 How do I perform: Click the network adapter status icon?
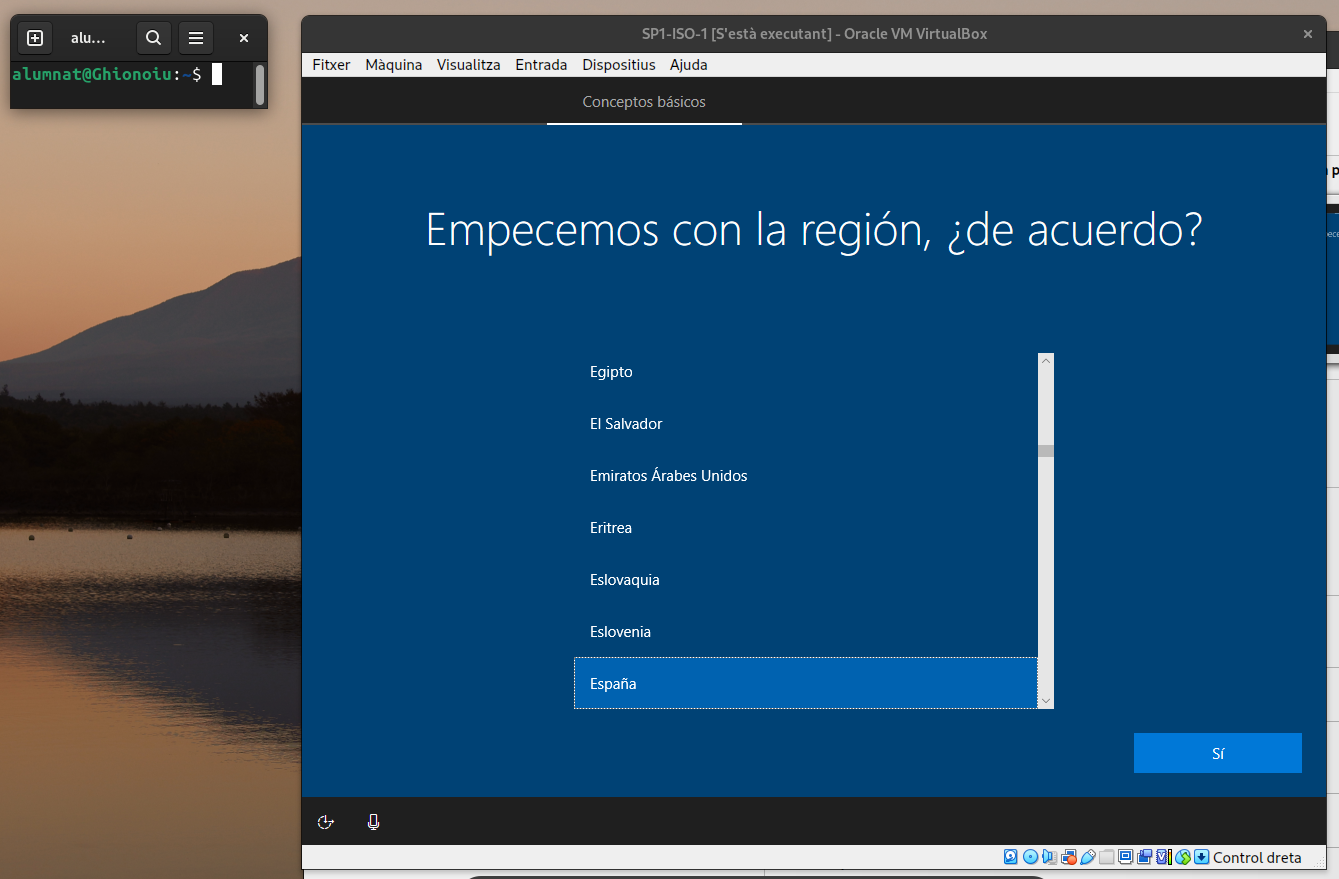click(1069, 857)
